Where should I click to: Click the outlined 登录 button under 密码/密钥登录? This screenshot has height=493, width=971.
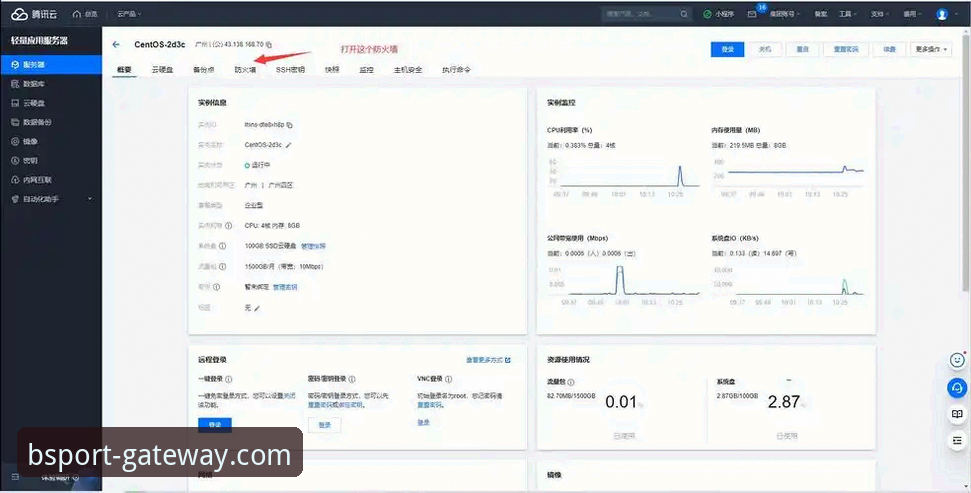coord(324,425)
